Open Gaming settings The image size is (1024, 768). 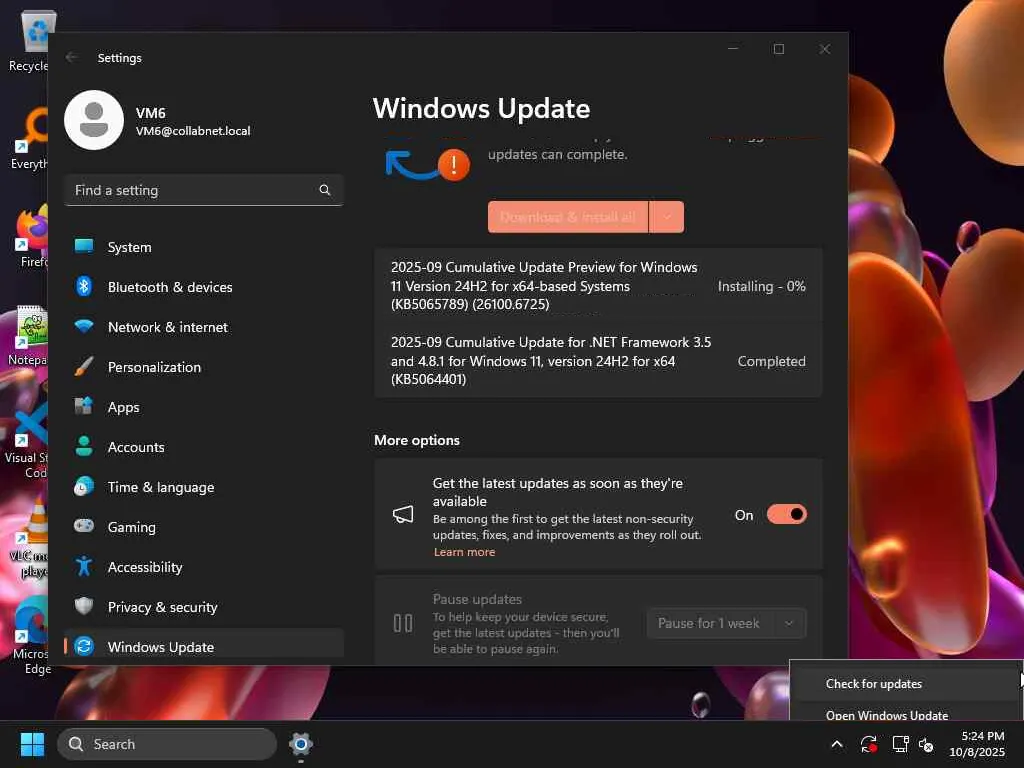(204, 527)
